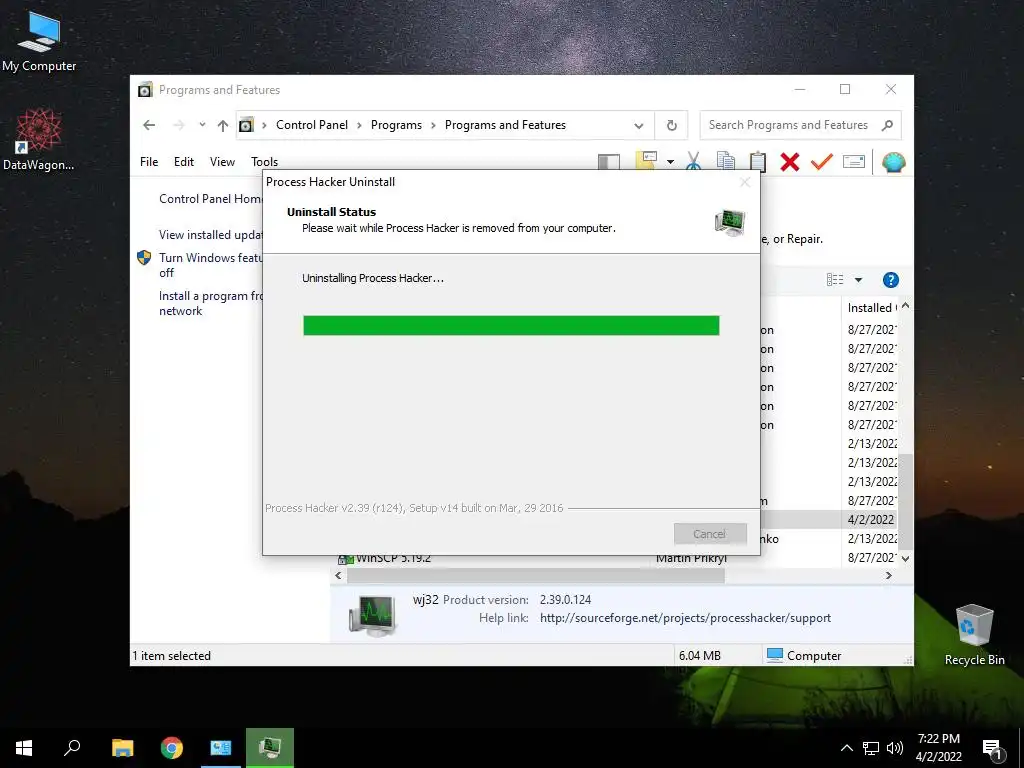1024x768 pixels.
Task: Open the Recycle Bin desktop icon
Action: (x=974, y=635)
